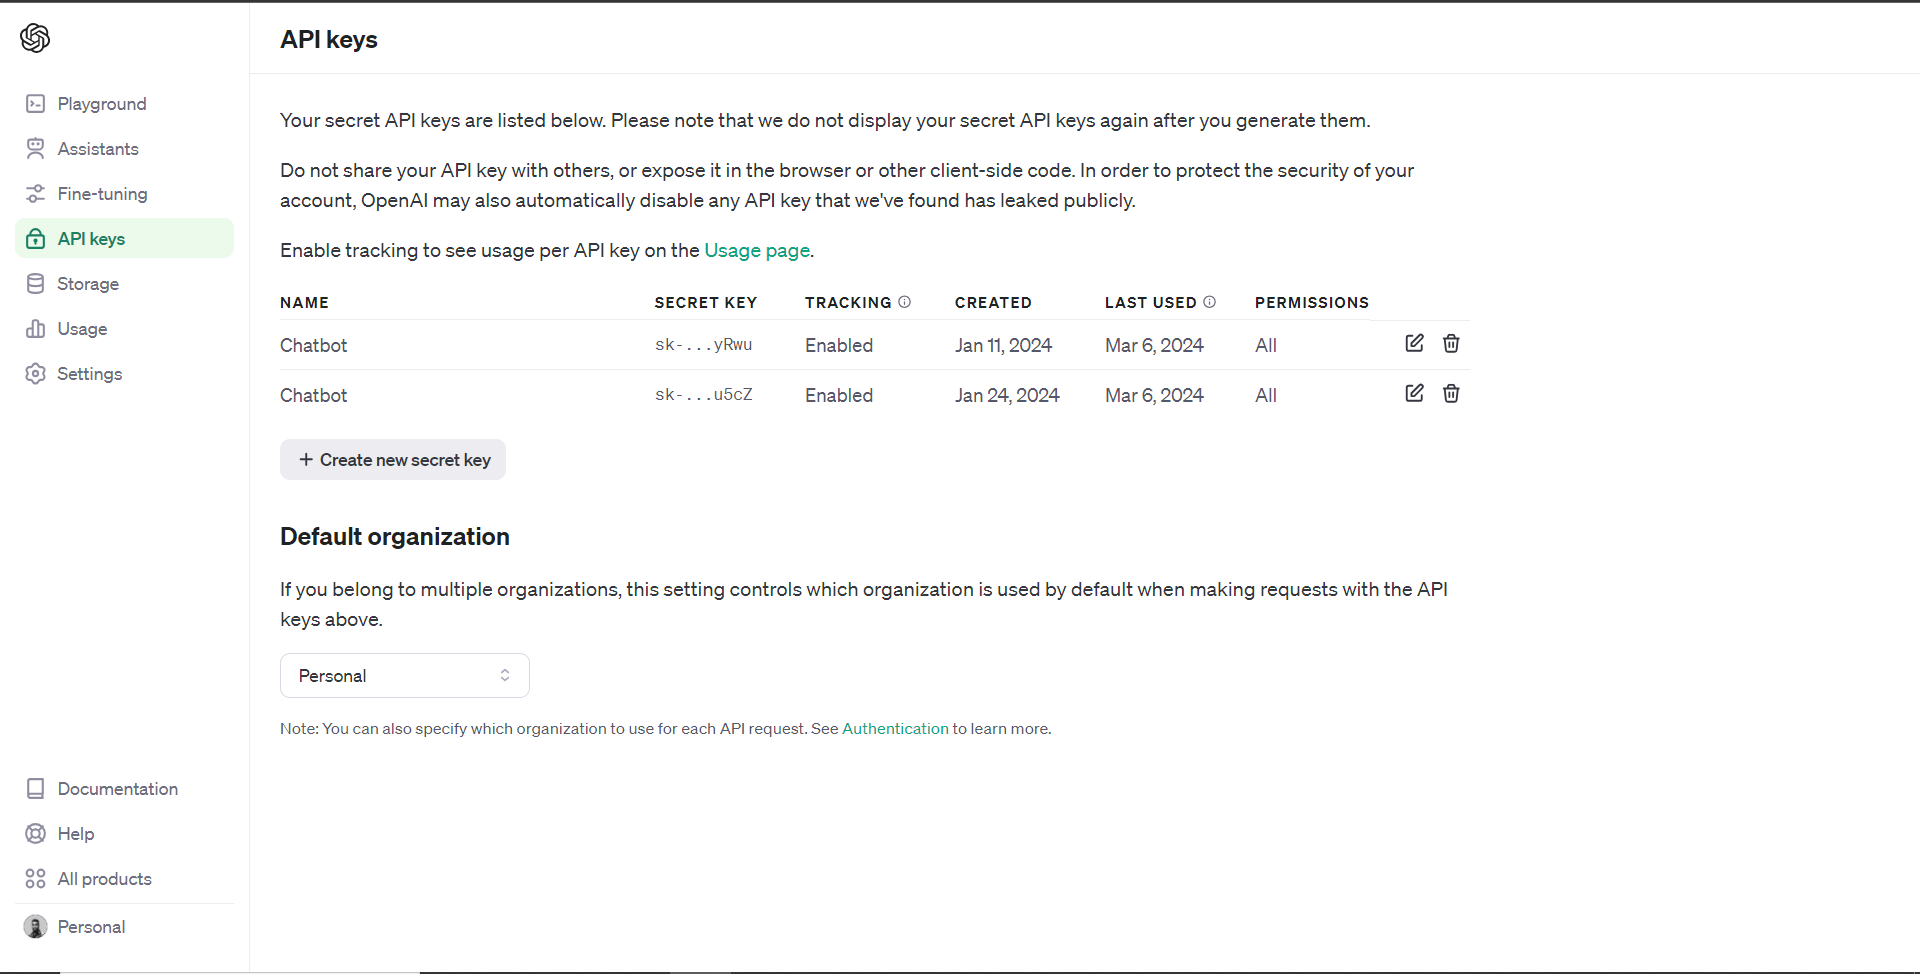1920x974 pixels.
Task: Edit the sk-...u5cZ Chatbot key
Action: [1414, 393]
